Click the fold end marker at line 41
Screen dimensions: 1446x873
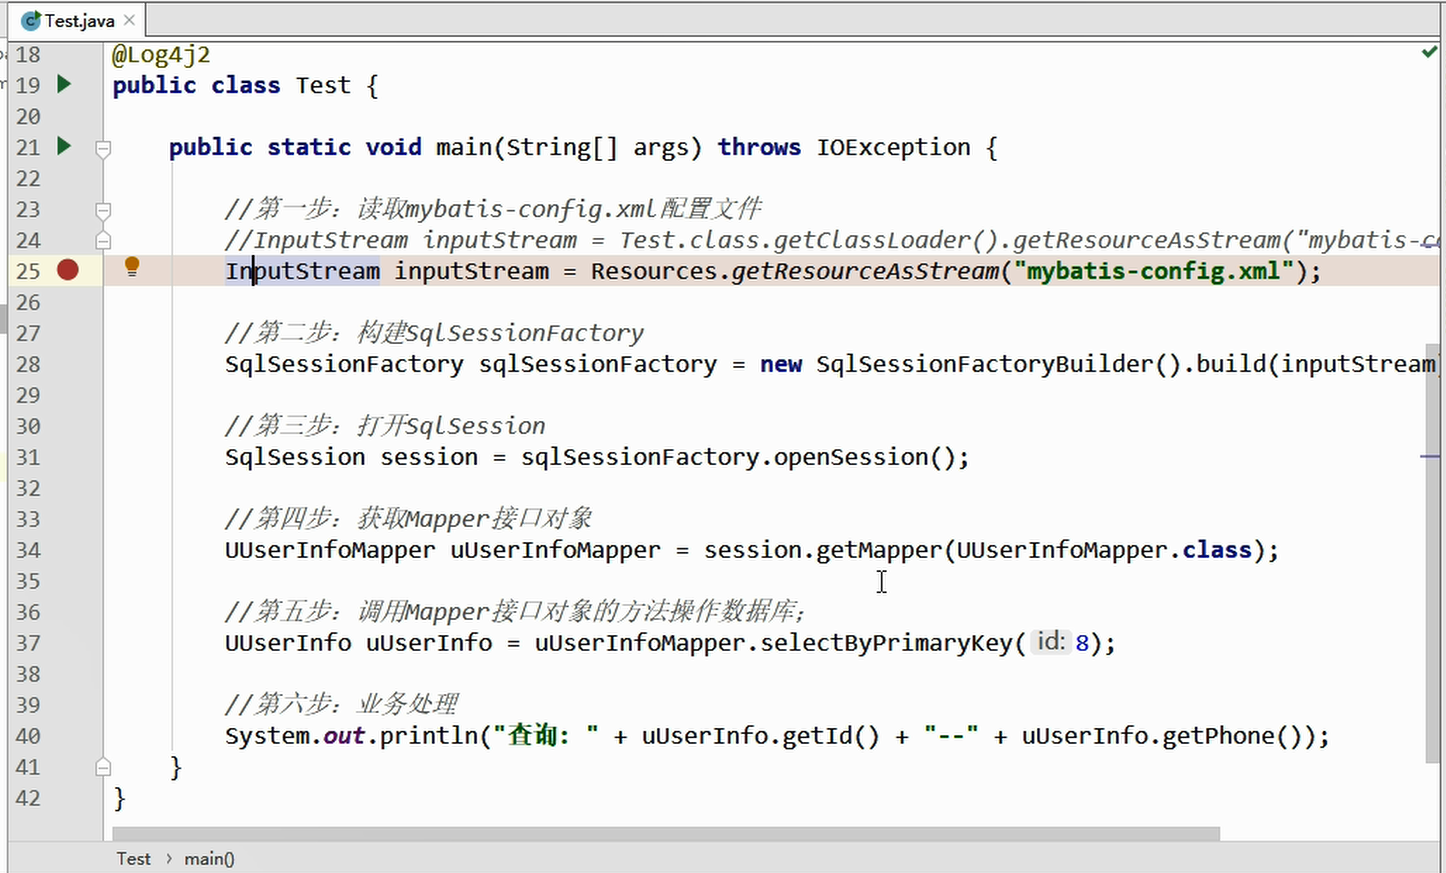(x=103, y=767)
